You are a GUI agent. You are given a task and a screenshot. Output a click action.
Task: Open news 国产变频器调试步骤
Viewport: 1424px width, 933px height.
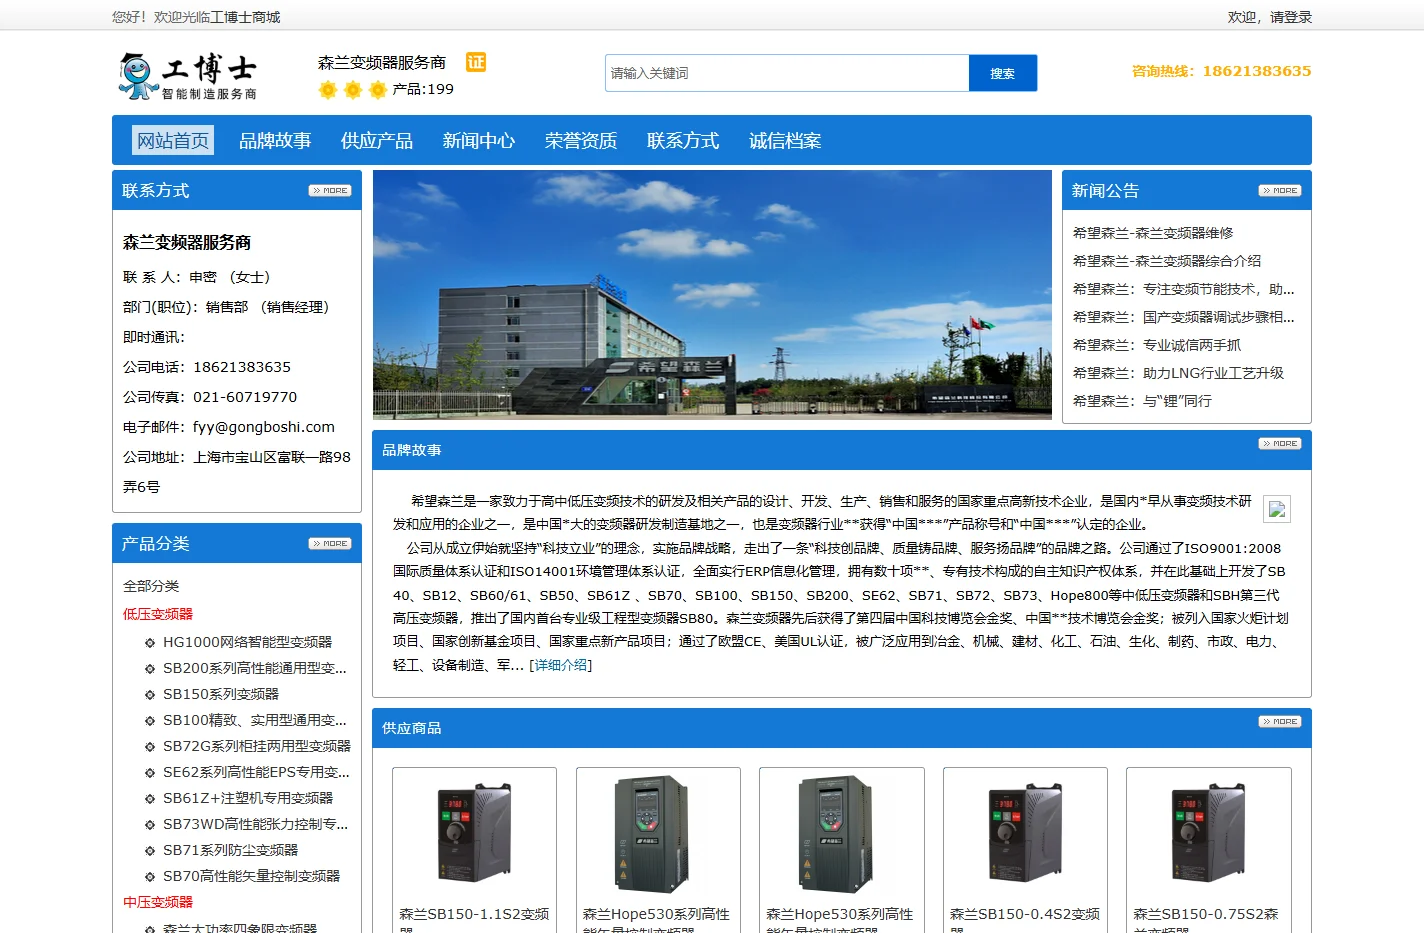[x=1184, y=317]
